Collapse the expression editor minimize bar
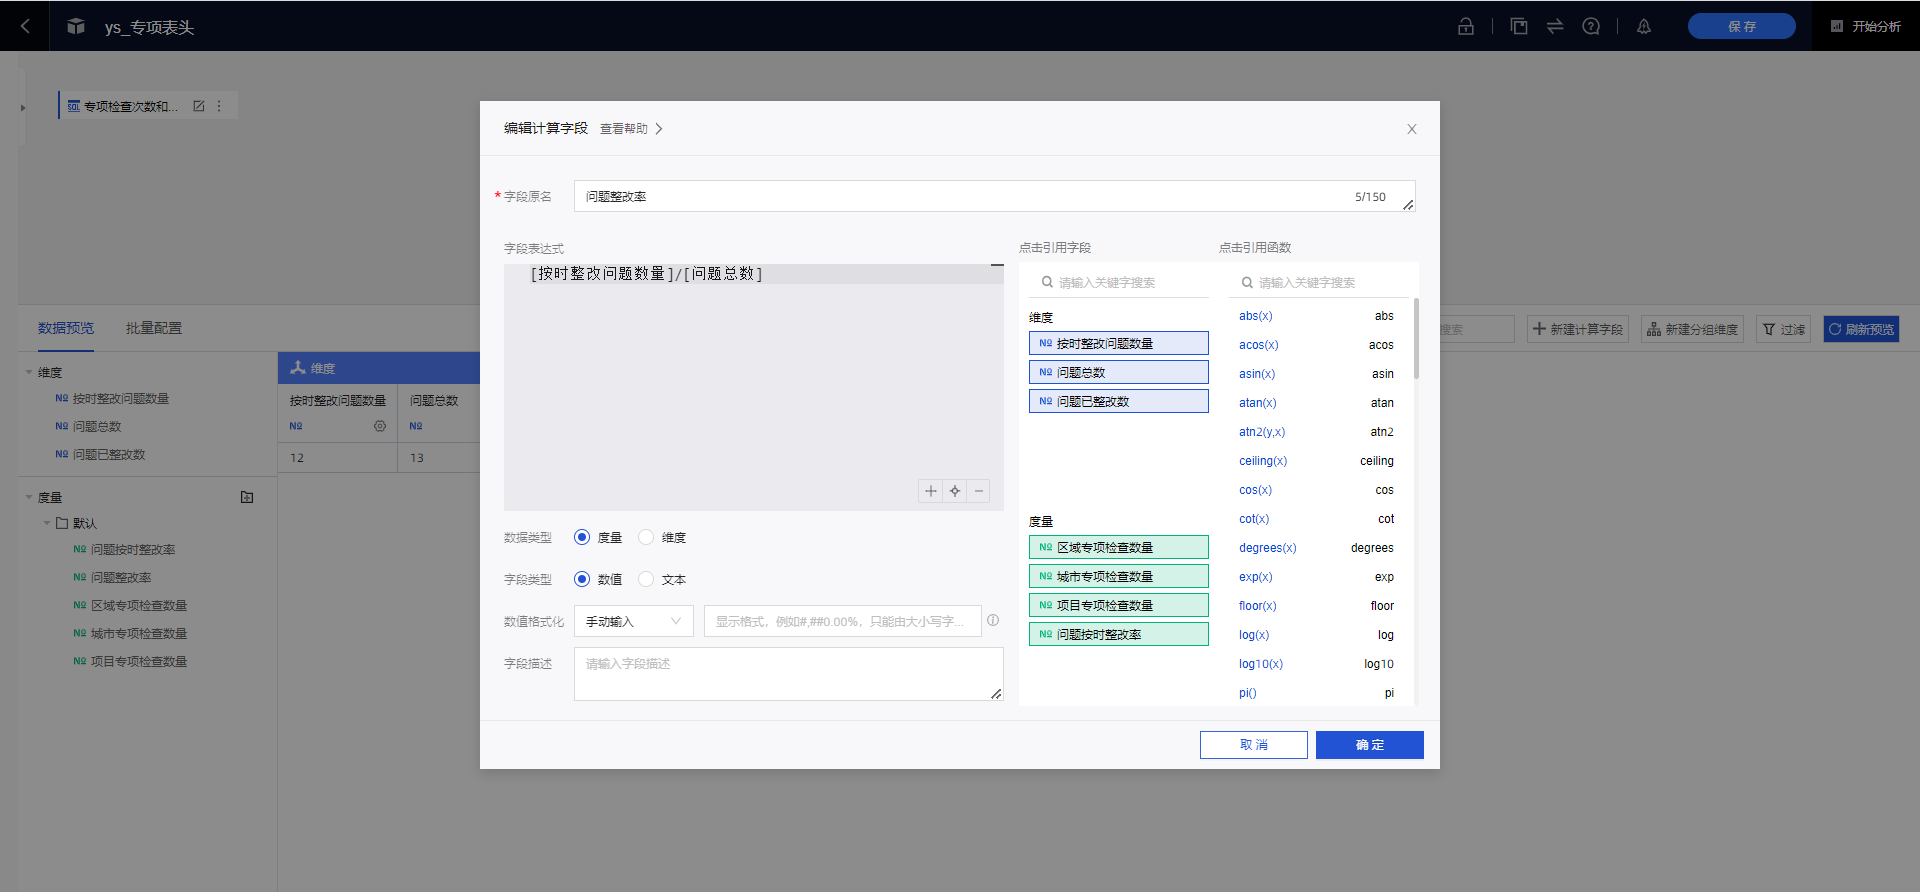 coord(997,265)
